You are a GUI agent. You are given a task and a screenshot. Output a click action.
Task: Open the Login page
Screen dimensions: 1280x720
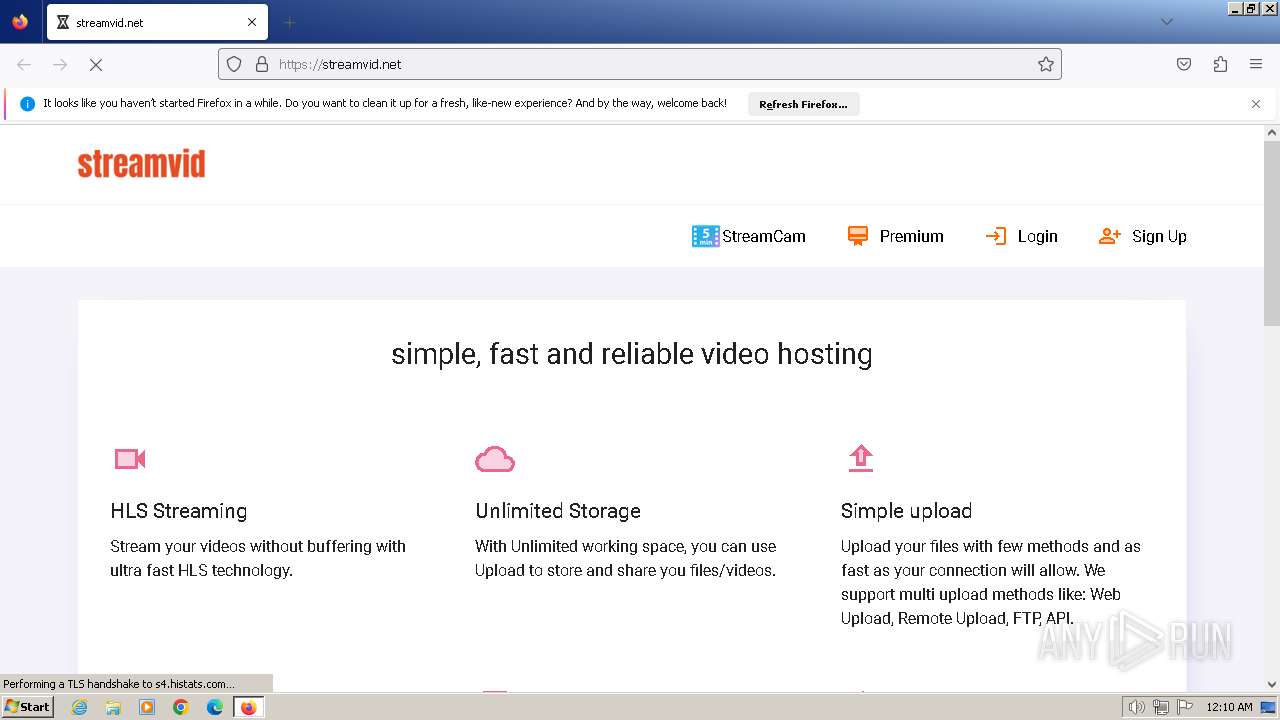pyautogui.click(x=1021, y=236)
